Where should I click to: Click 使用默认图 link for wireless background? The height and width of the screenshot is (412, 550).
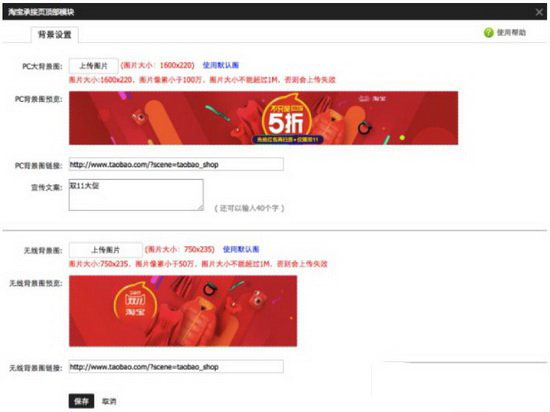point(241,249)
